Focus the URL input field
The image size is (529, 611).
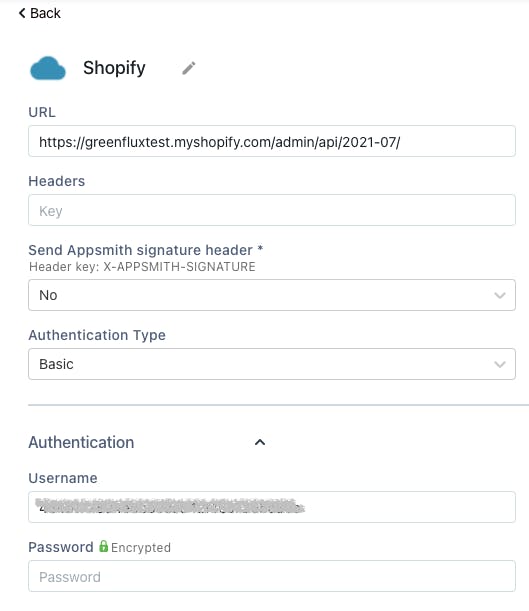(272, 141)
